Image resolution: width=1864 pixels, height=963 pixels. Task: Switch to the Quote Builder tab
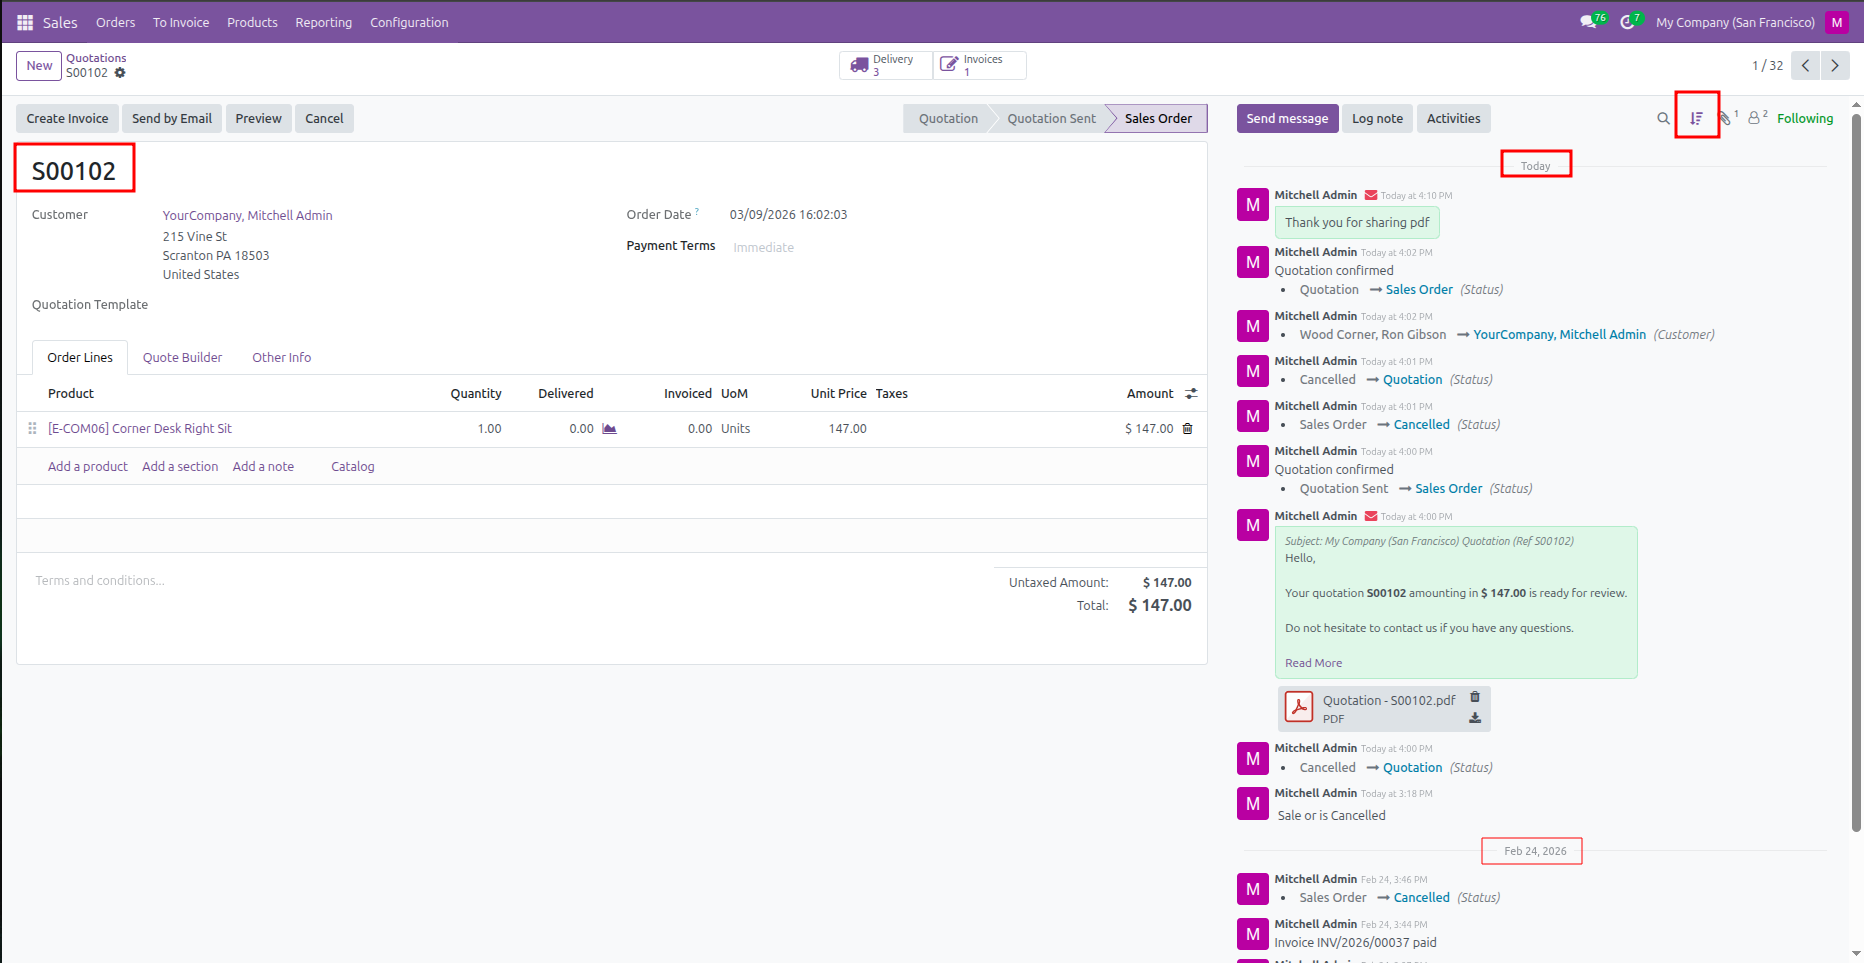[x=182, y=358]
